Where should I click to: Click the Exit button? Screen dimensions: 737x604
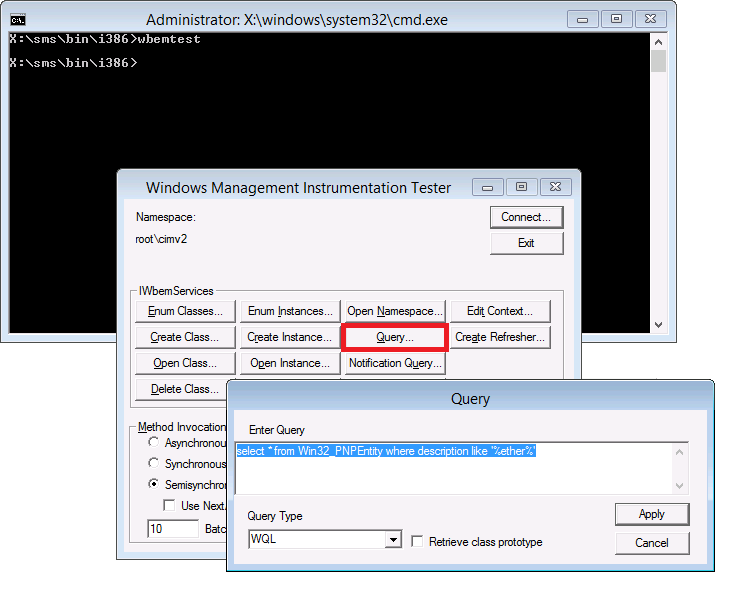pos(526,243)
